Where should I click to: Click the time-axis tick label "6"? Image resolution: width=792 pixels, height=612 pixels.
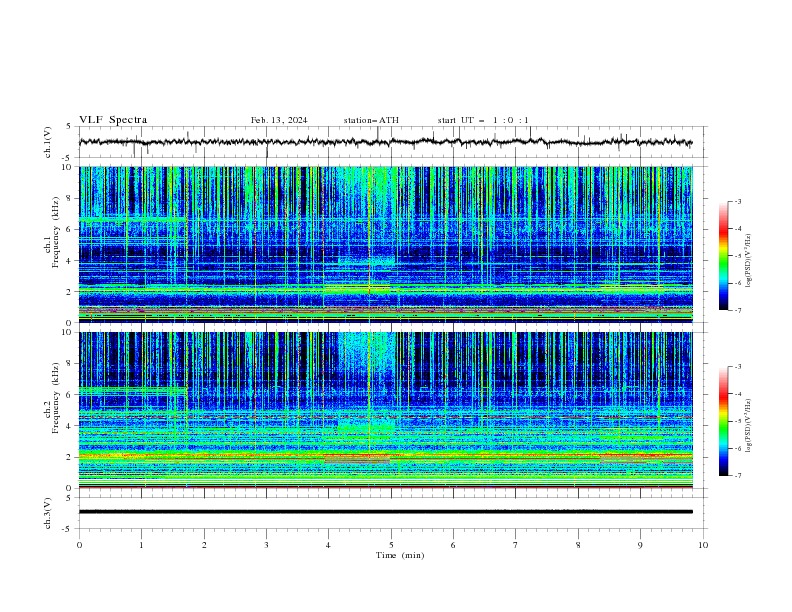pyautogui.click(x=453, y=545)
